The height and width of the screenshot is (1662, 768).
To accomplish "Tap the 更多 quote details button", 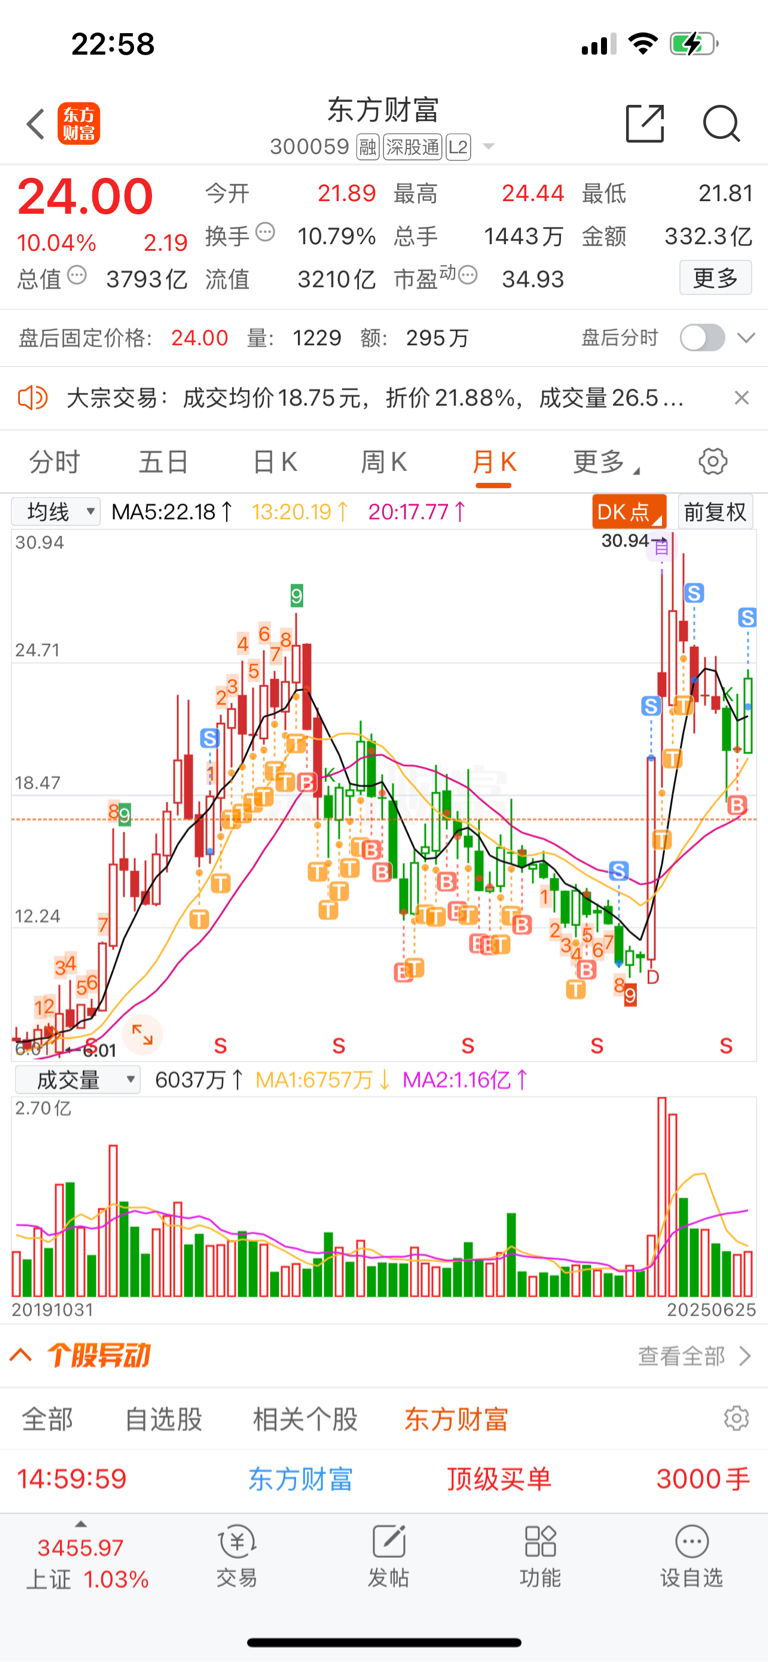I will [x=715, y=277].
